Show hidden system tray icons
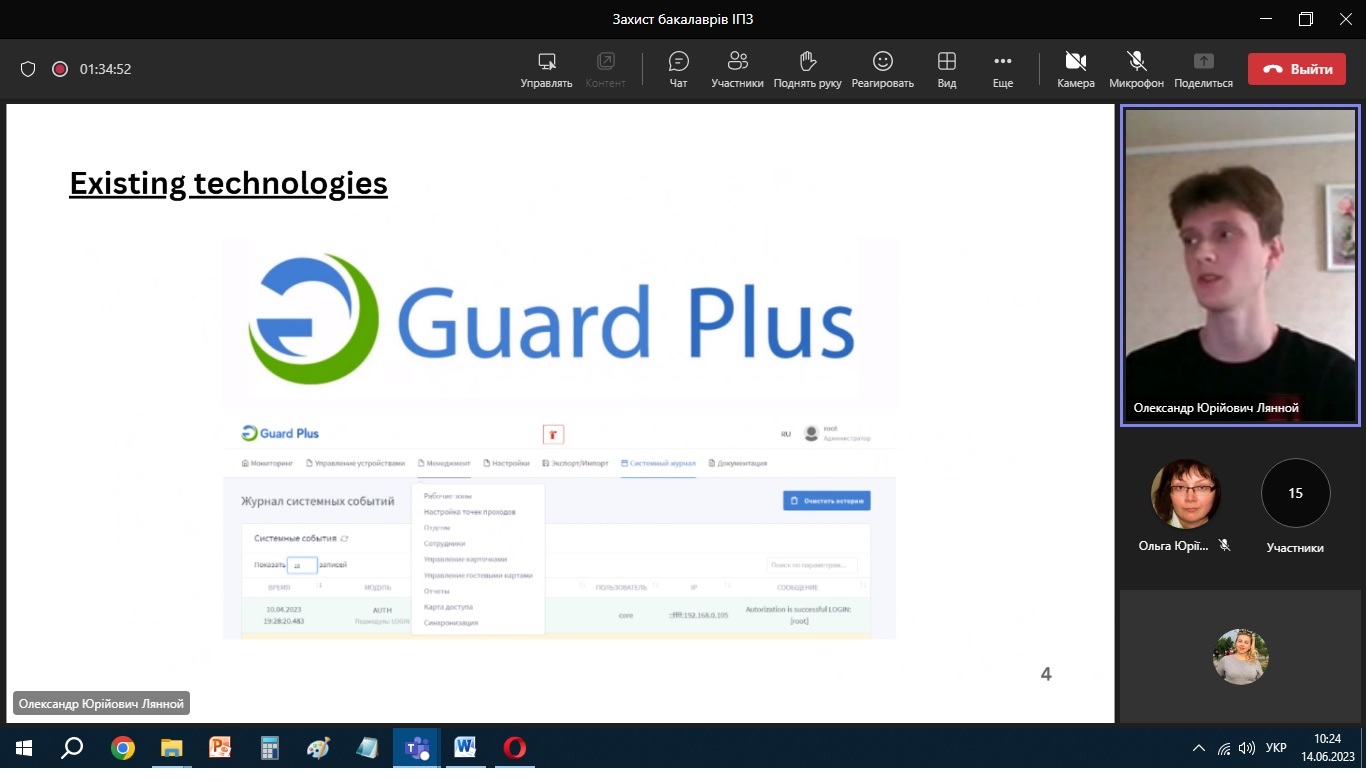 [1199, 748]
